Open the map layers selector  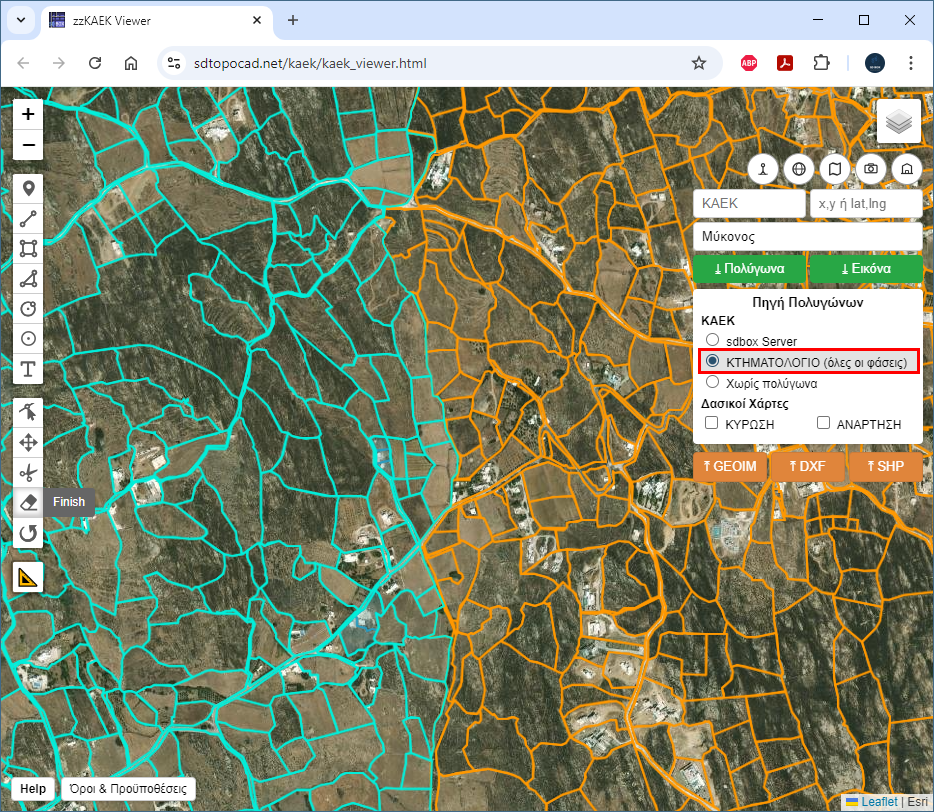click(x=898, y=121)
